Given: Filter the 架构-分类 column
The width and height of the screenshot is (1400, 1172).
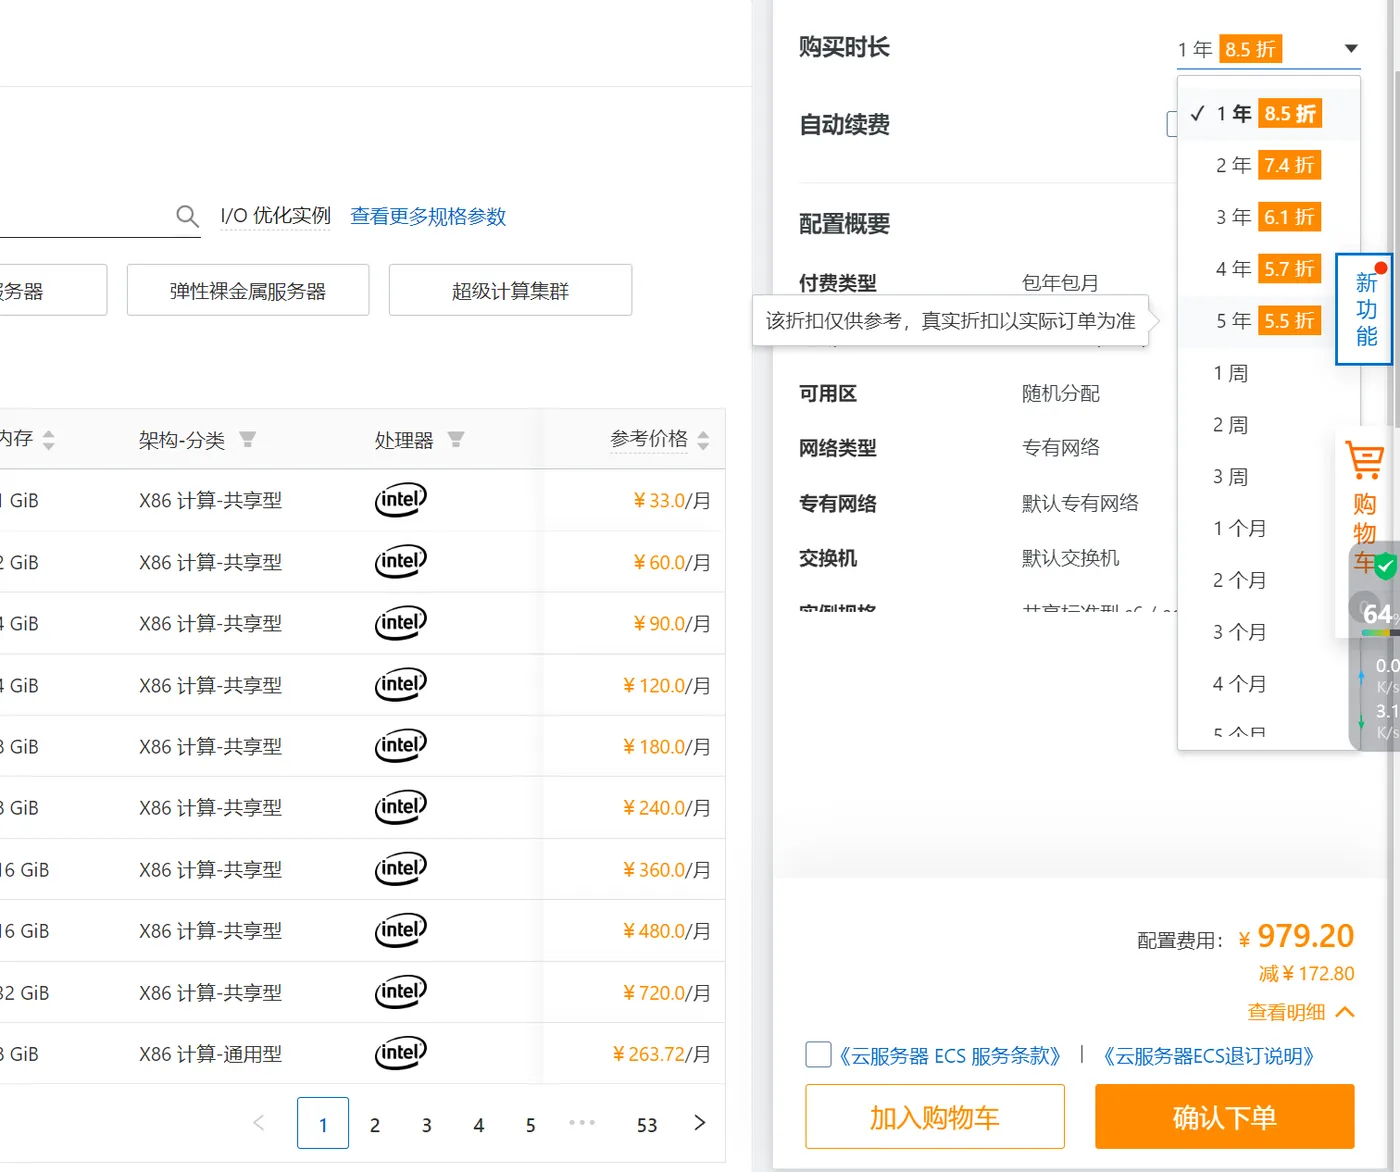Looking at the screenshot, I should (x=248, y=439).
